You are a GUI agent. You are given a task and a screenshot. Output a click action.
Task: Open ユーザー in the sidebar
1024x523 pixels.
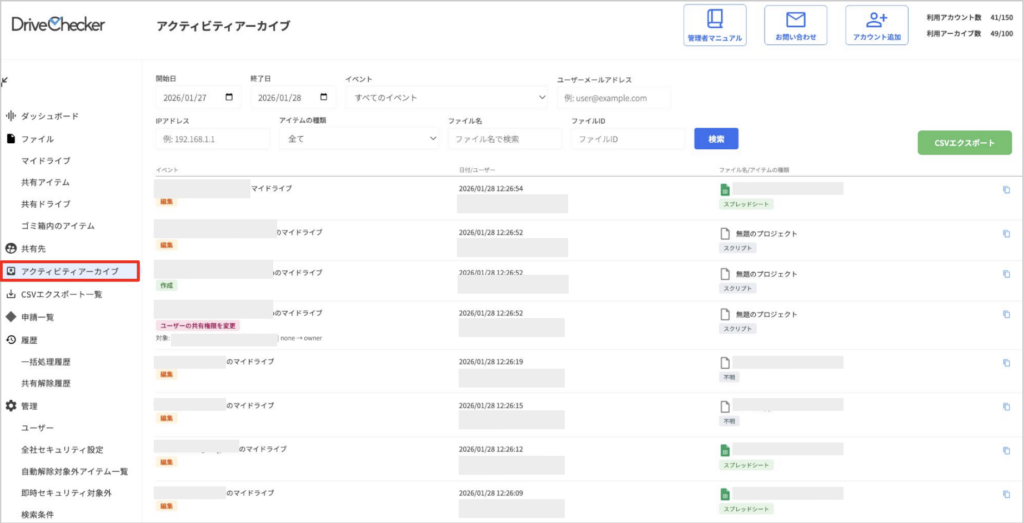[37, 428]
